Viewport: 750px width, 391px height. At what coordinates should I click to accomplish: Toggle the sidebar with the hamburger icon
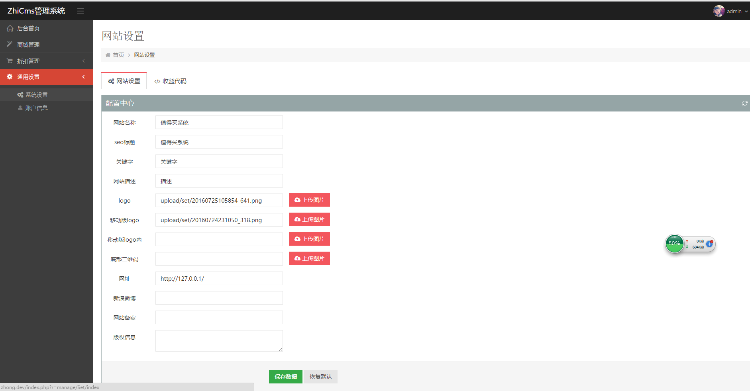[x=80, y=11]
